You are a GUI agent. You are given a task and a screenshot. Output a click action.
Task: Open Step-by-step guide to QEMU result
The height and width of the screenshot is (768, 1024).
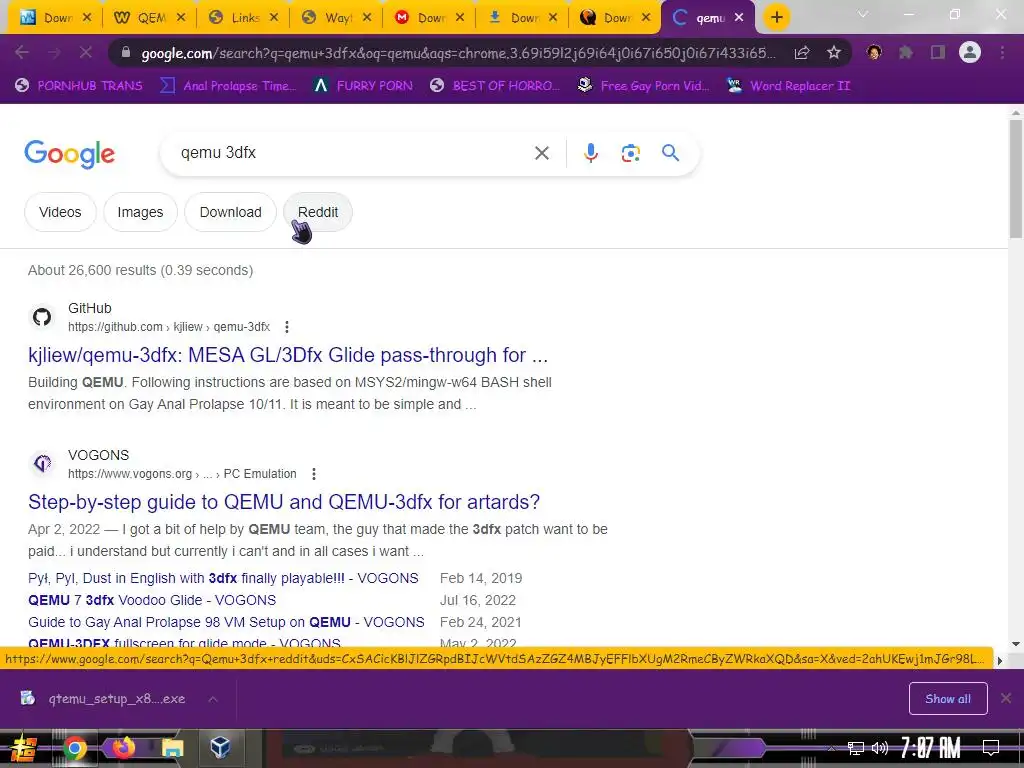[x=284, y=502]
